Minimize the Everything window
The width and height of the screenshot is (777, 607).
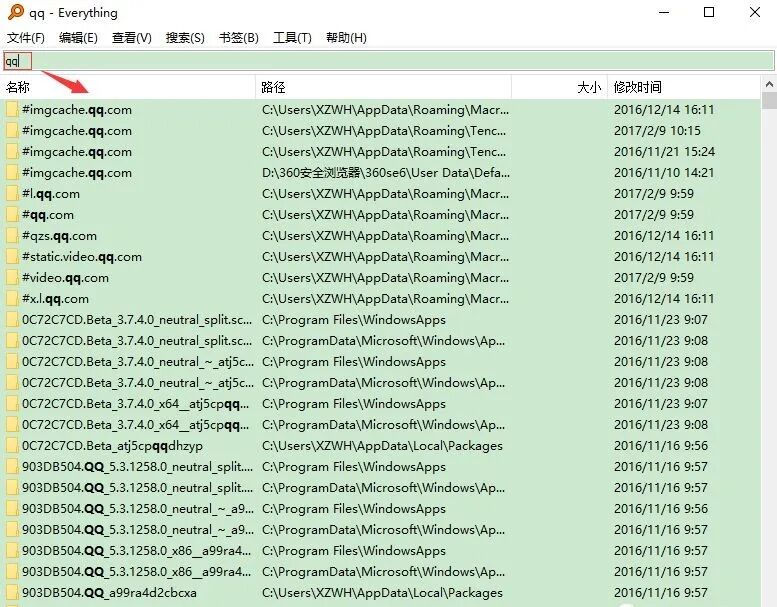664,12
